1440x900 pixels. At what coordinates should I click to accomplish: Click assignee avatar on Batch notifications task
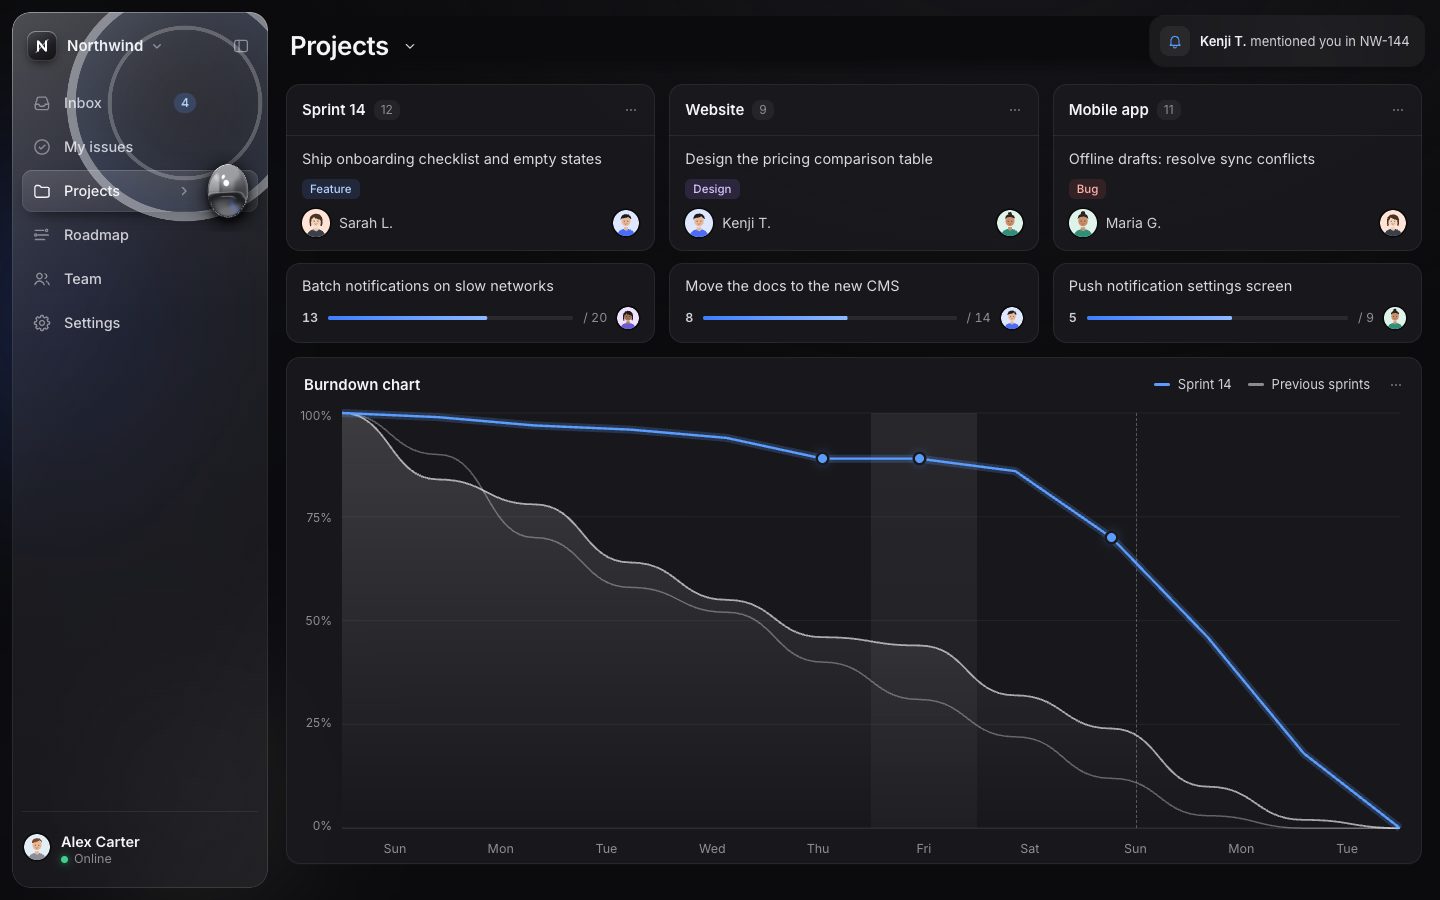pyautogui.click(x=628, y=318)
